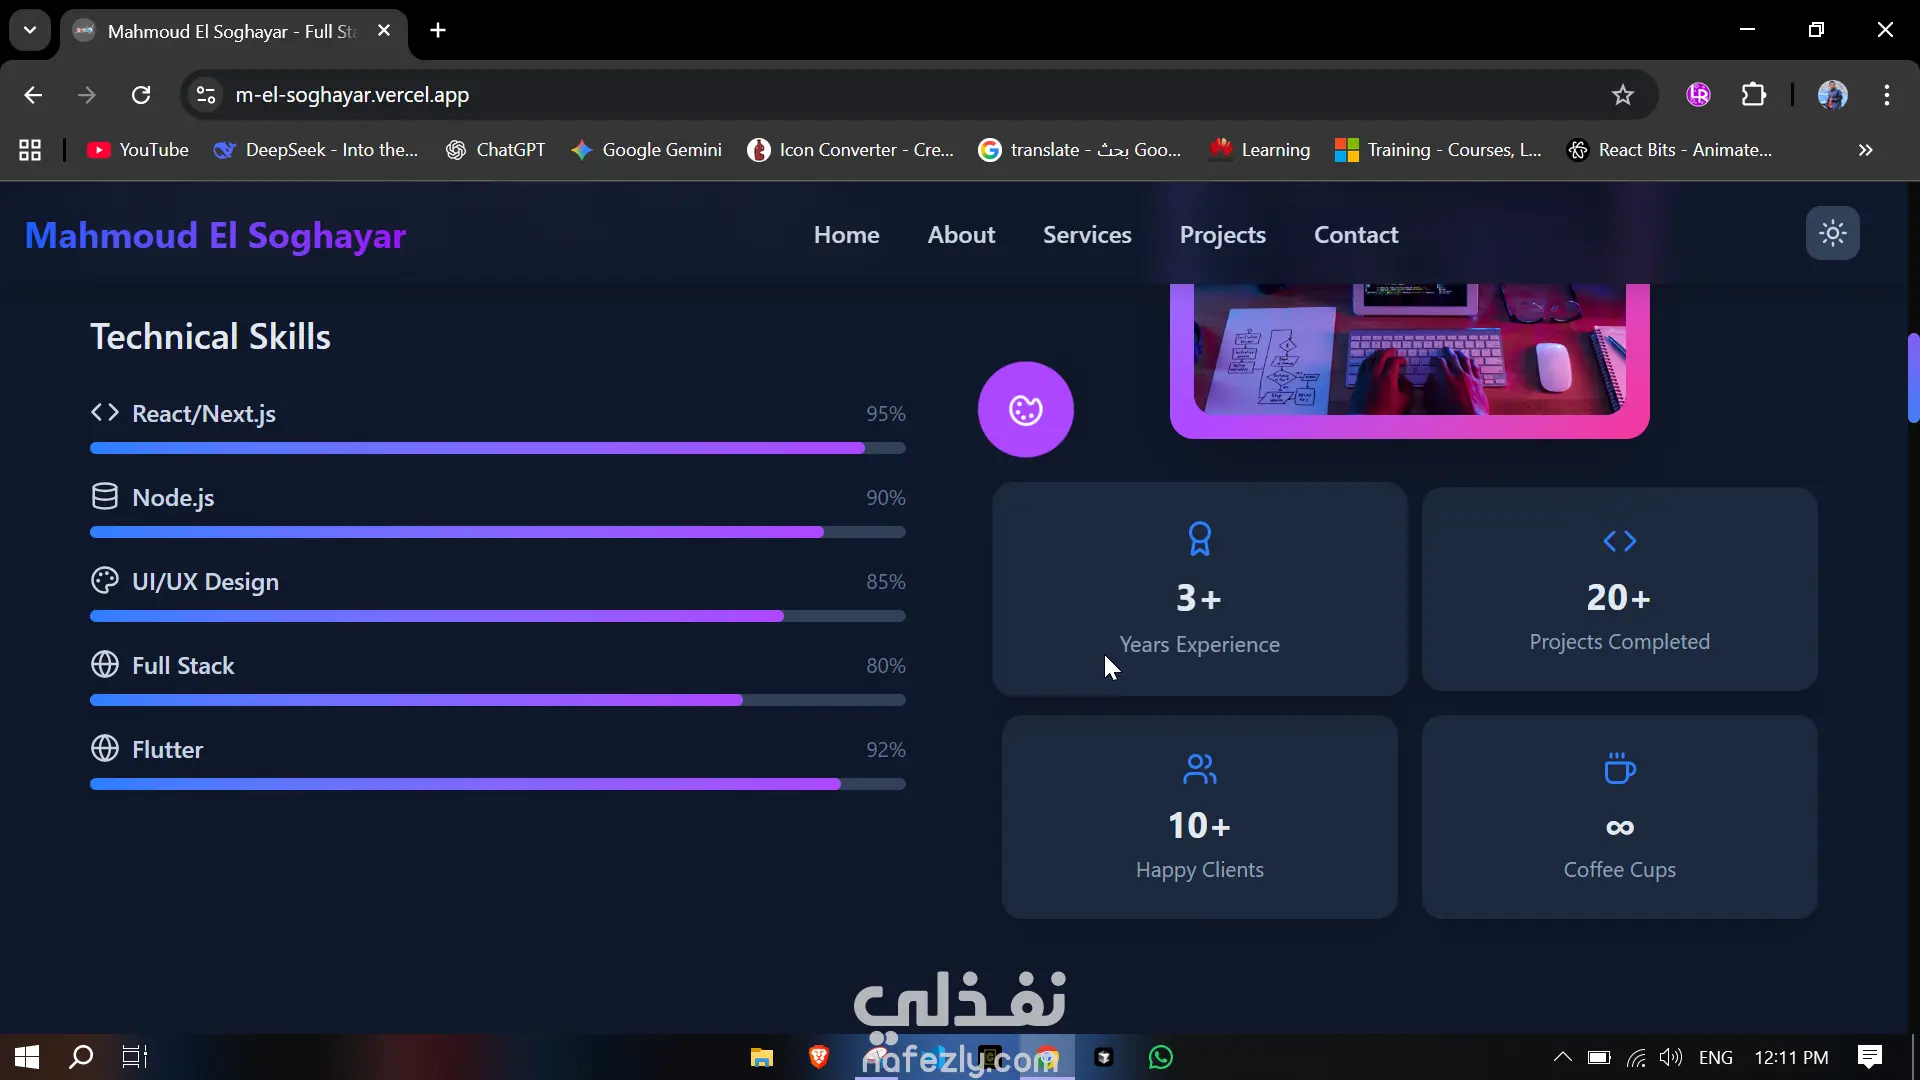Open WhatsApp from the taskbar
This screenshot has height=1080, width=1920.
pyautogui.click(x=1160, y=1057)
